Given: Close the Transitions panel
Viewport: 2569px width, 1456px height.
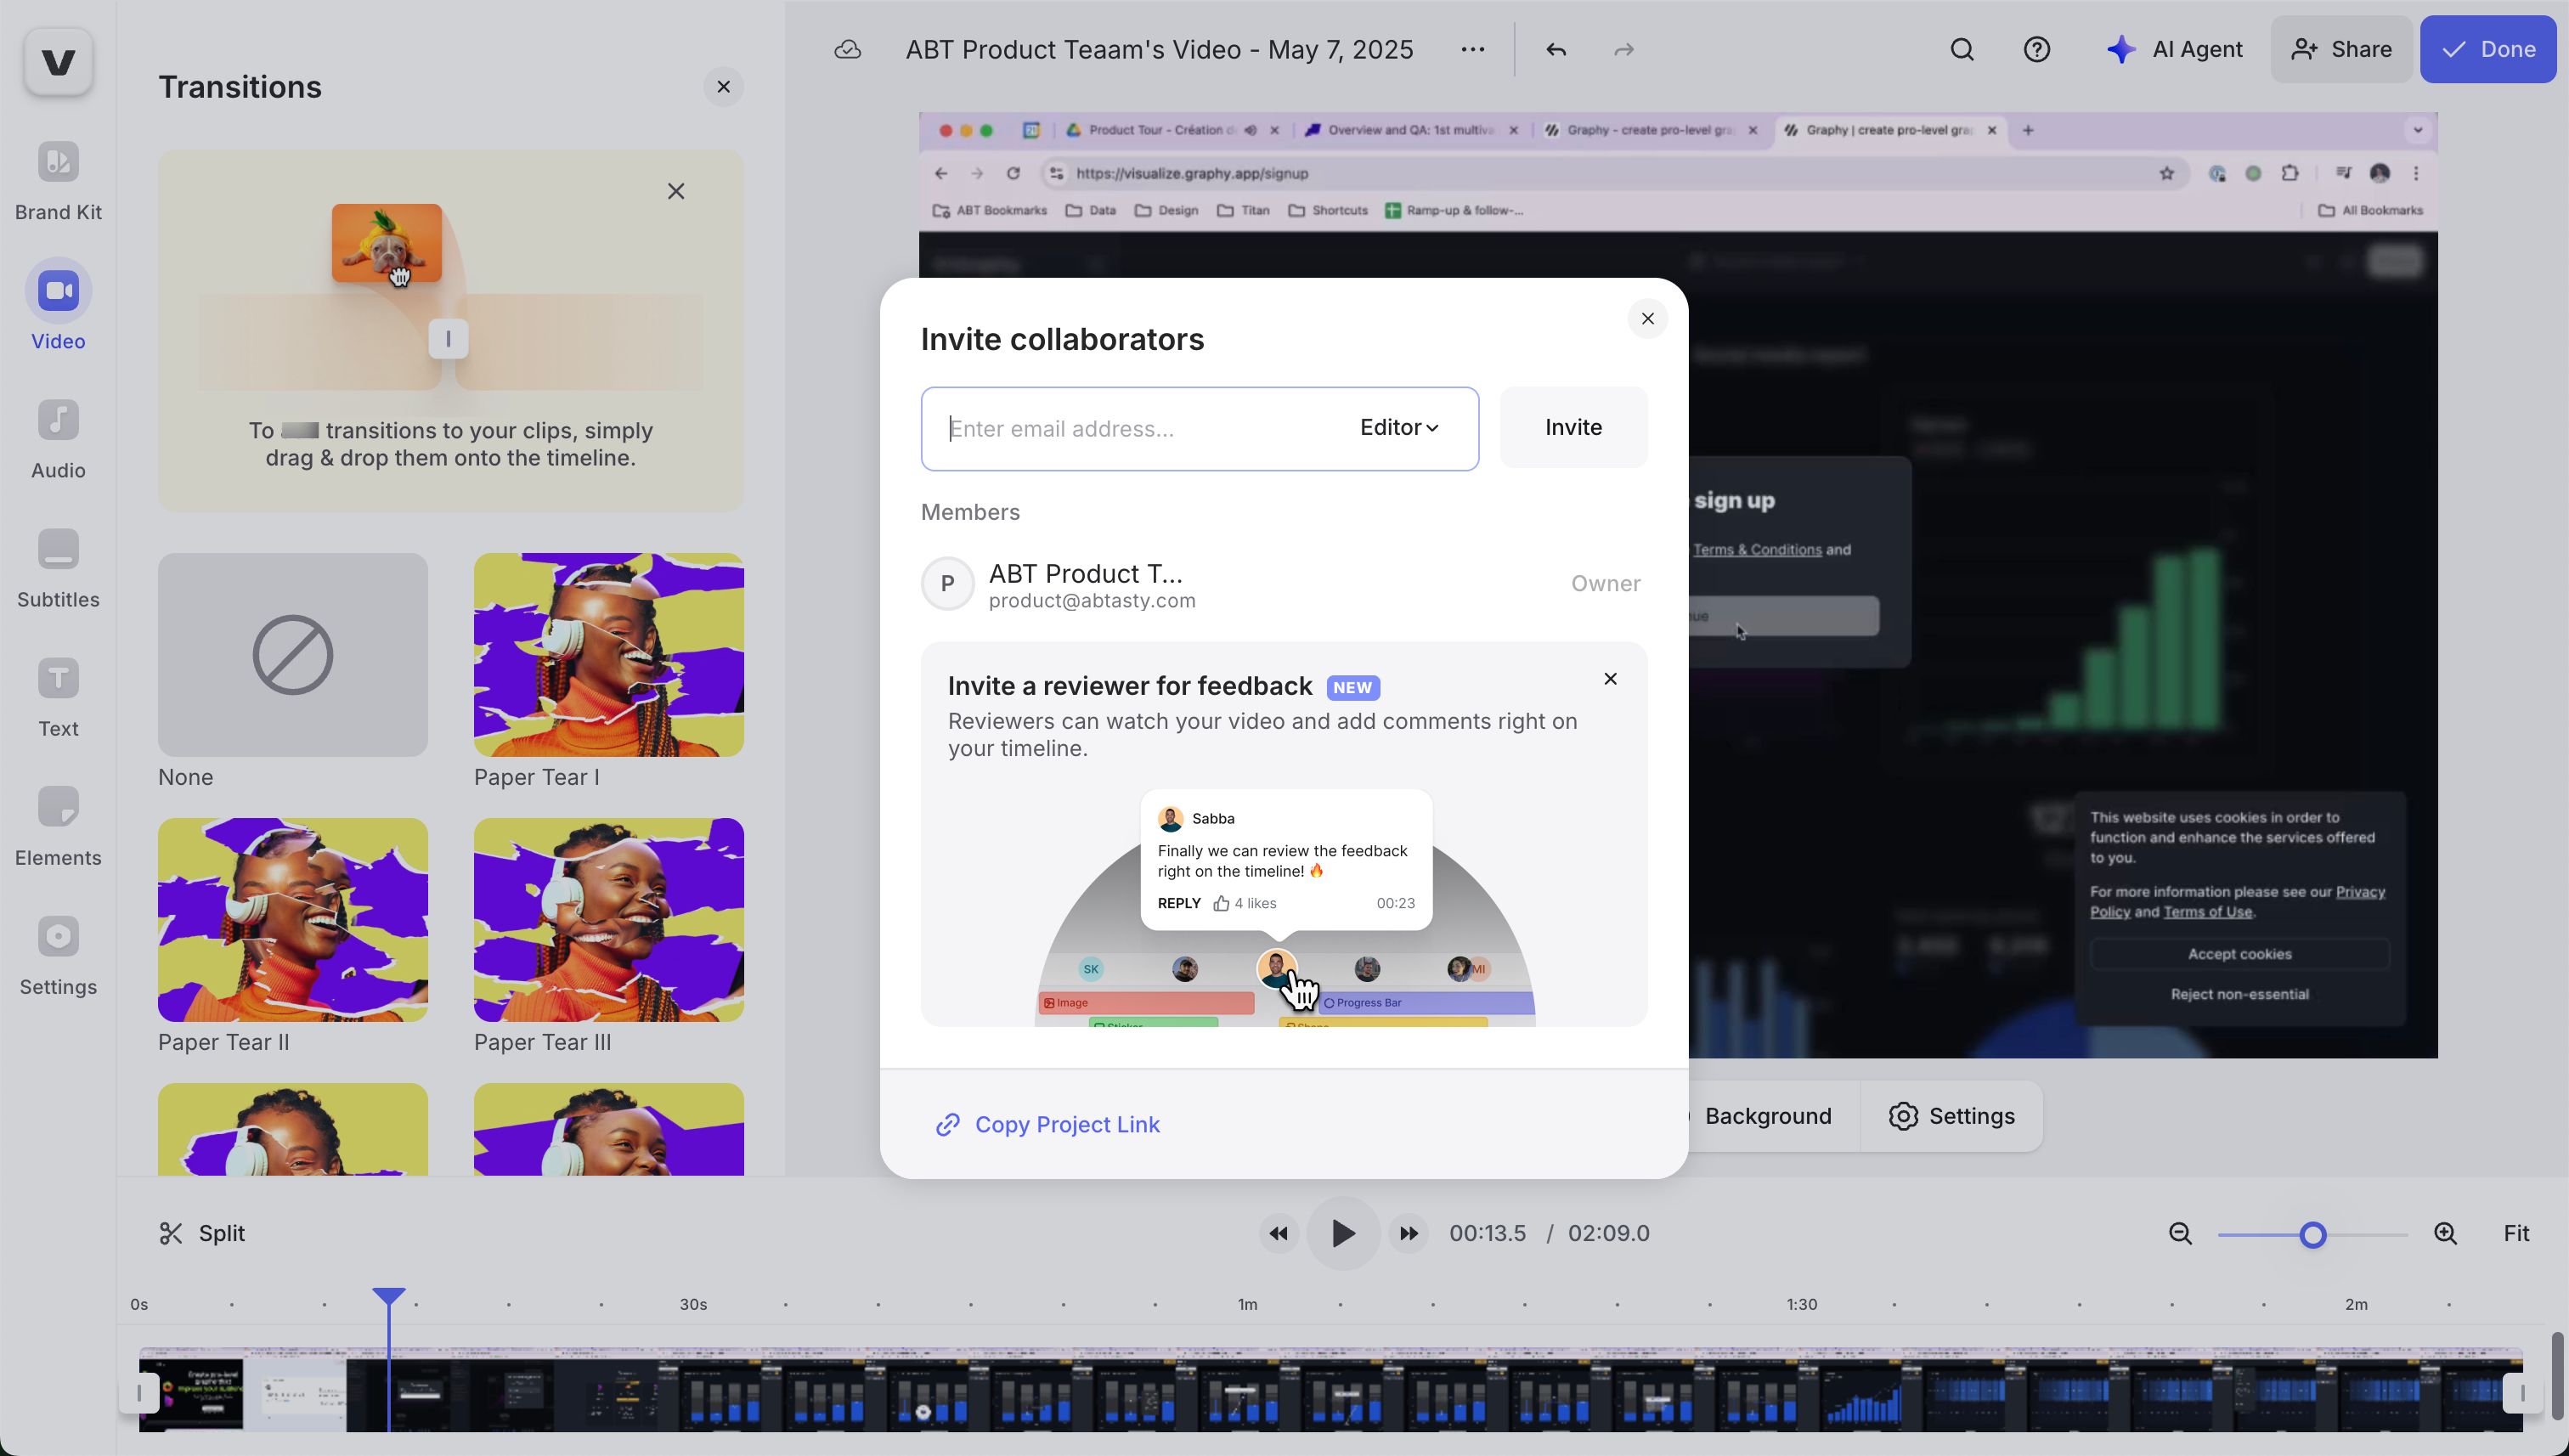Looking at the screenshot, I should 723,87.
